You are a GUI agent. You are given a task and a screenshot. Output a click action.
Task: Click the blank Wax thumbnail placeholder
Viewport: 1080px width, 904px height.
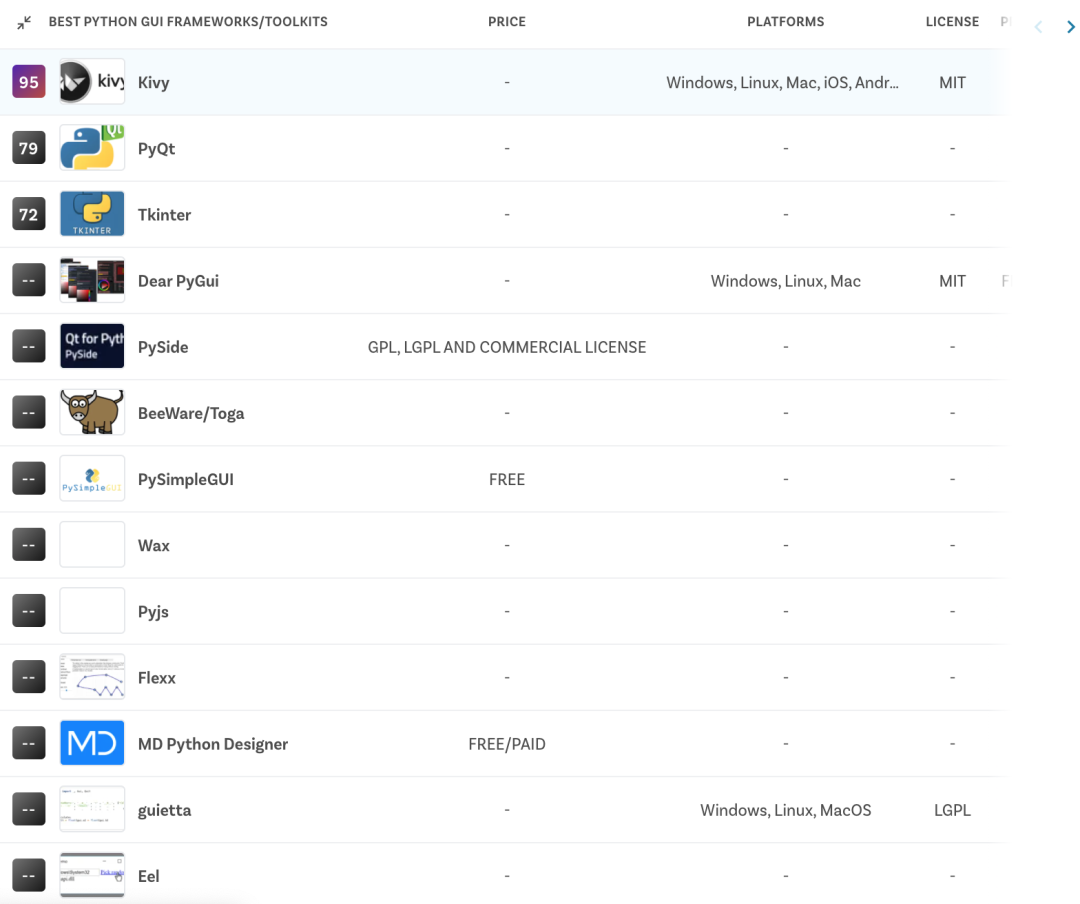[x=92, y=545]
